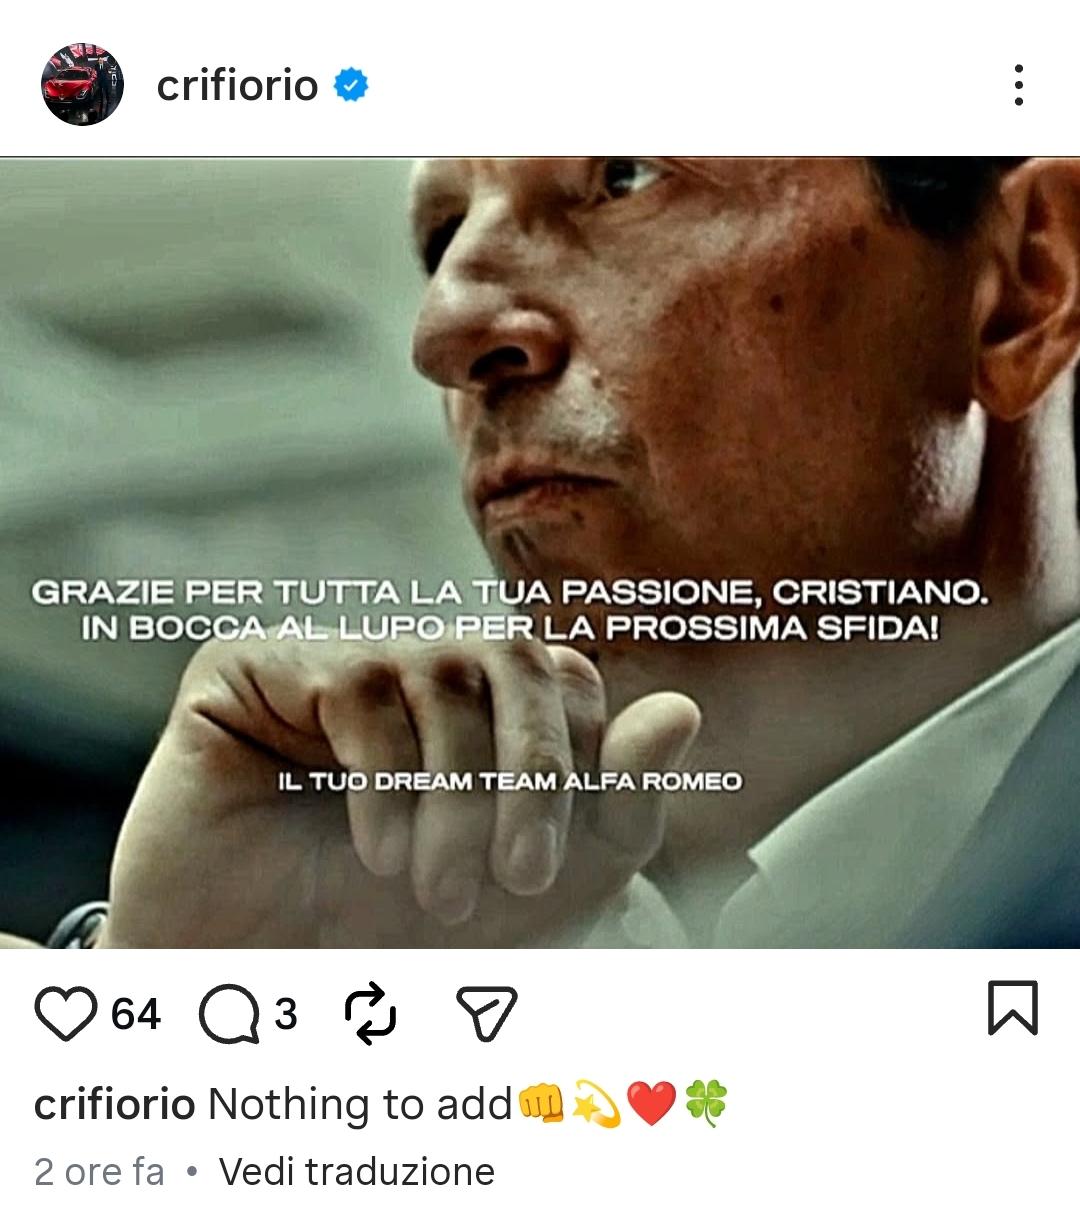Open the three-dot options menu
This screenshot has width=1080, height=1231.
tap(1018, 85)
